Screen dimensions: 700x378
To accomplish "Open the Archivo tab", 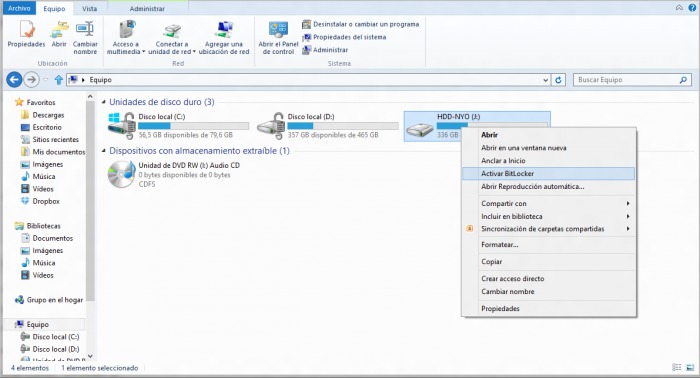I will (x=19, y=8).
